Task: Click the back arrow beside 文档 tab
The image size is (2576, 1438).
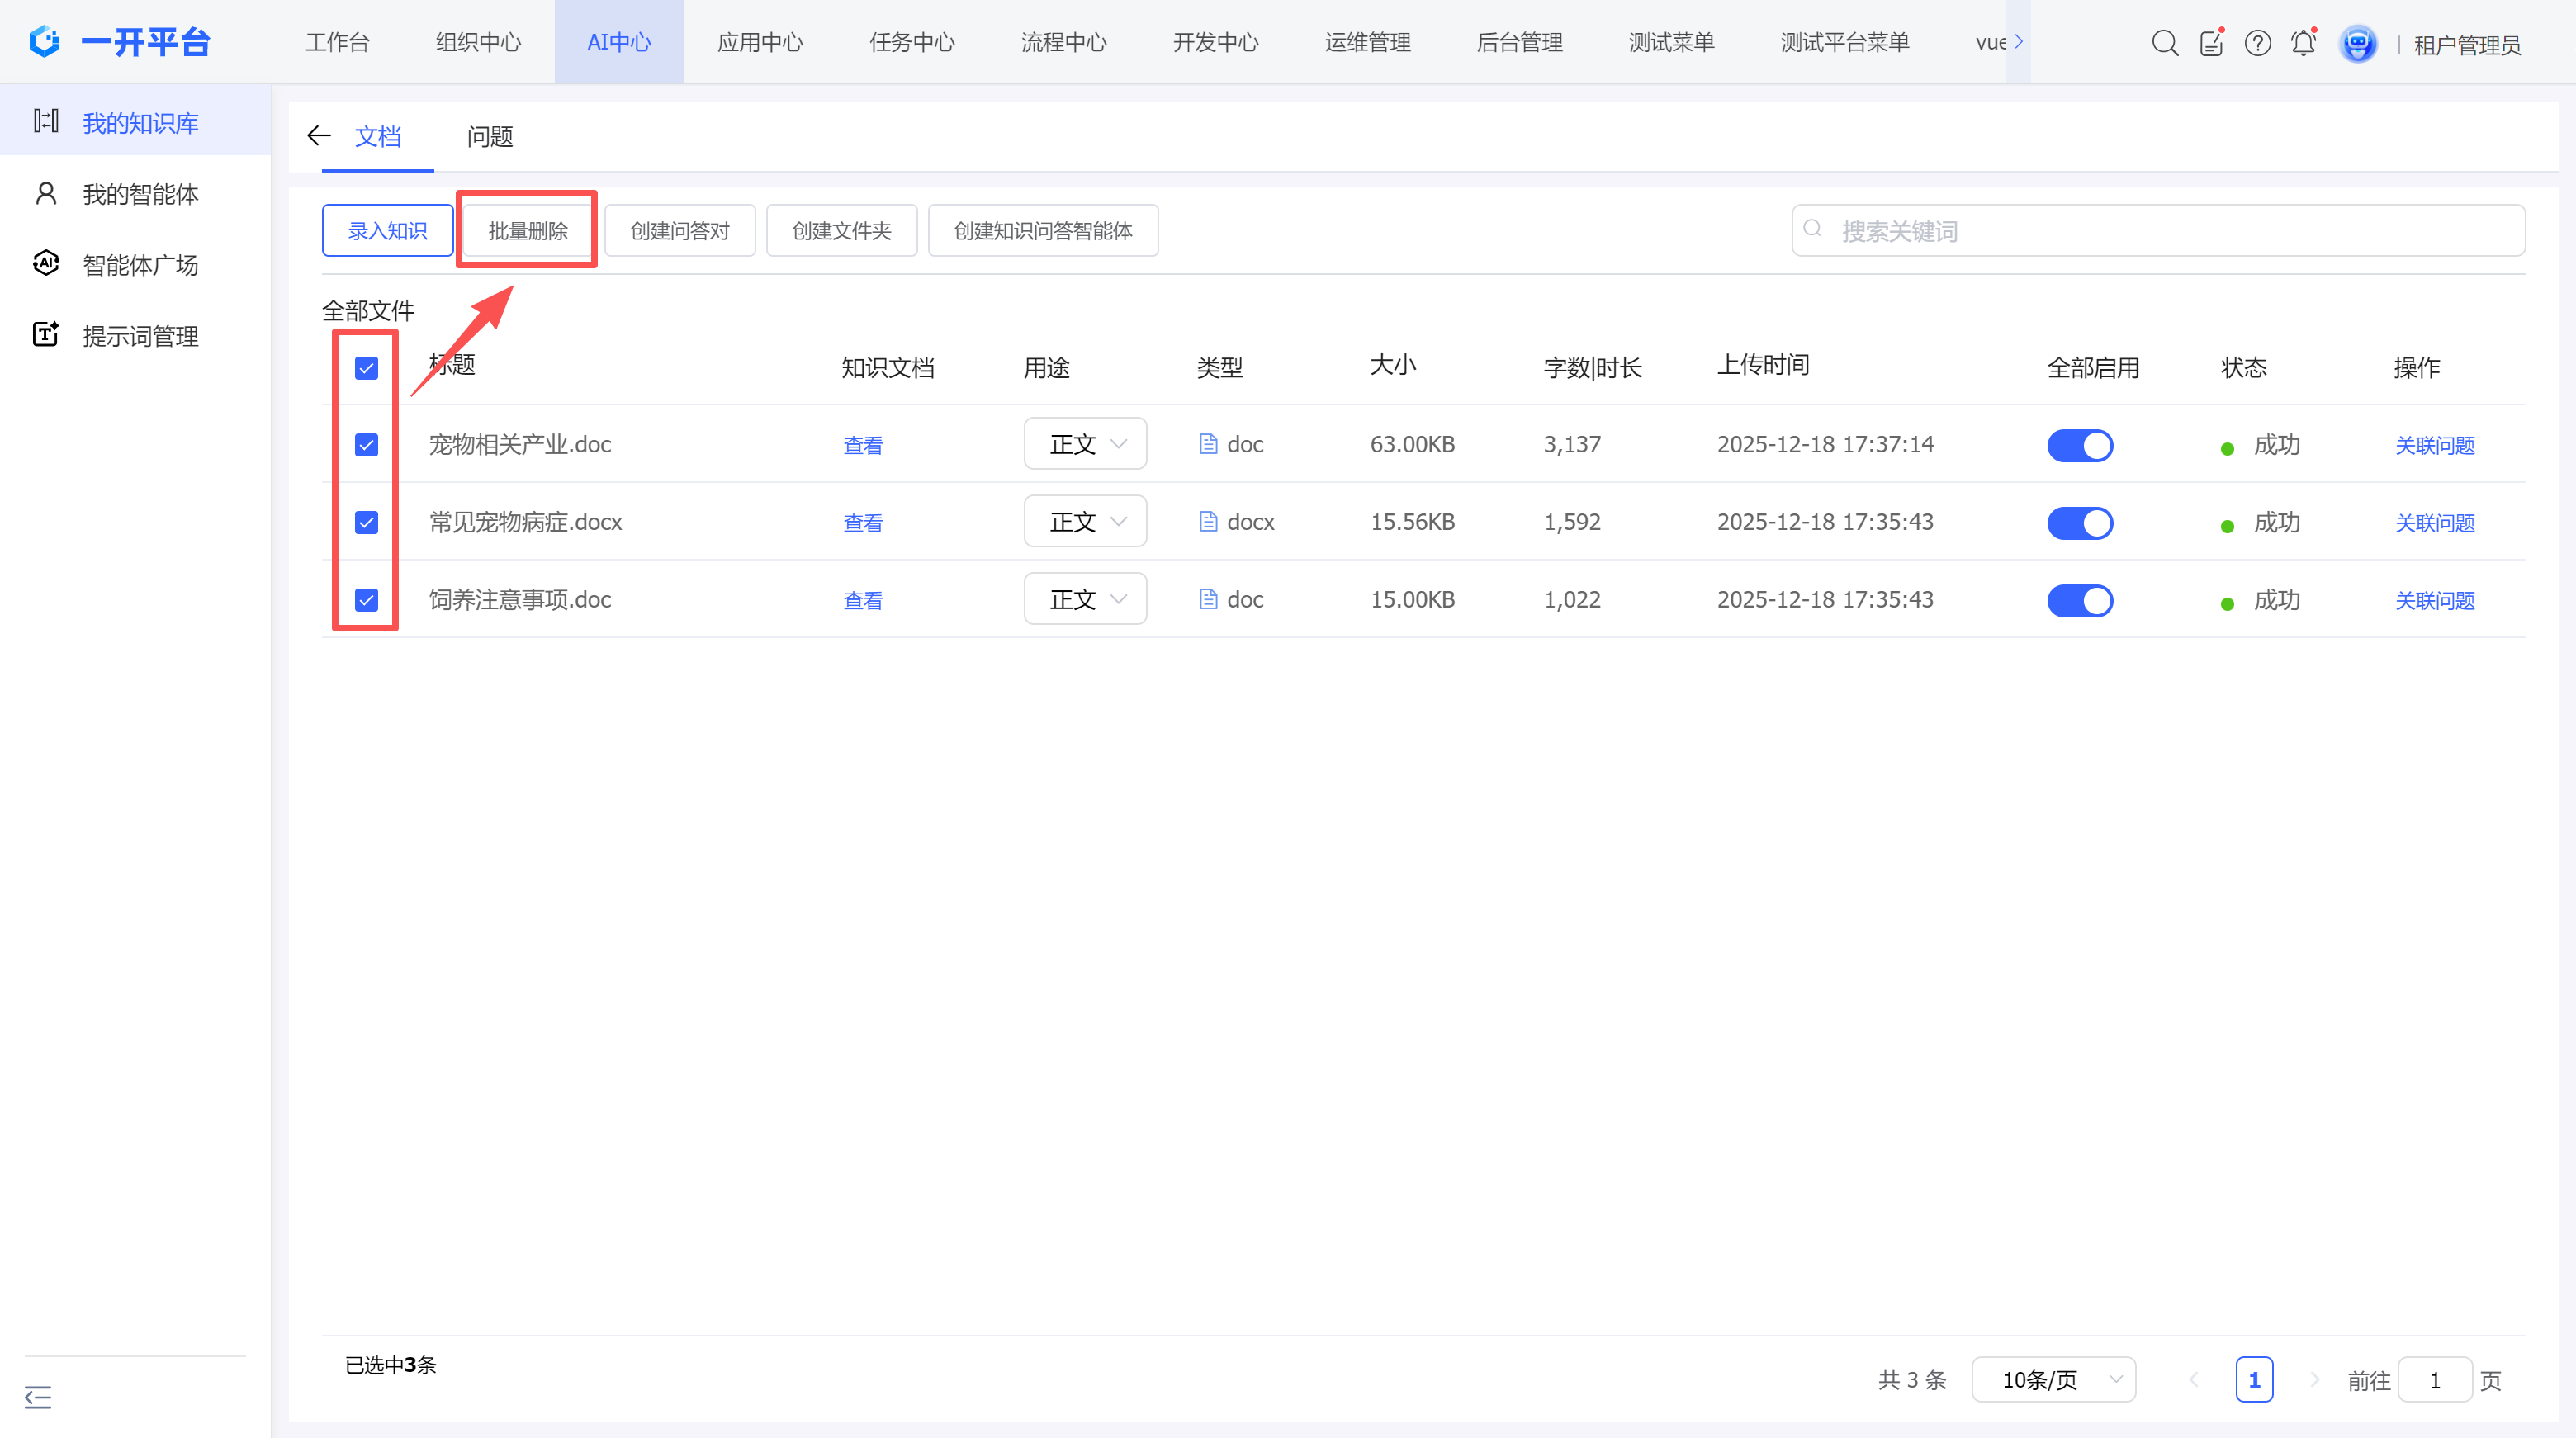Action: click(319, 136)
